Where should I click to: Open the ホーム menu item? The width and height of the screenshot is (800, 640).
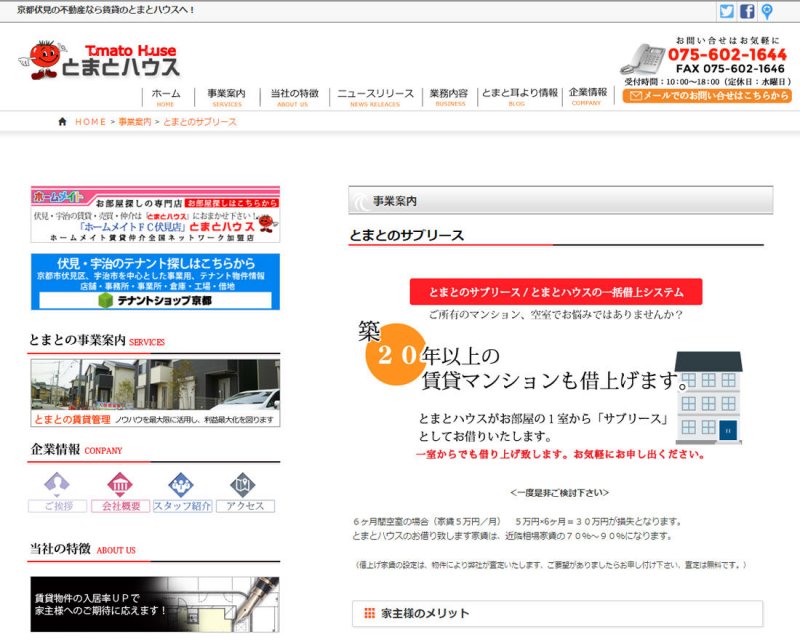coord(165,96)
